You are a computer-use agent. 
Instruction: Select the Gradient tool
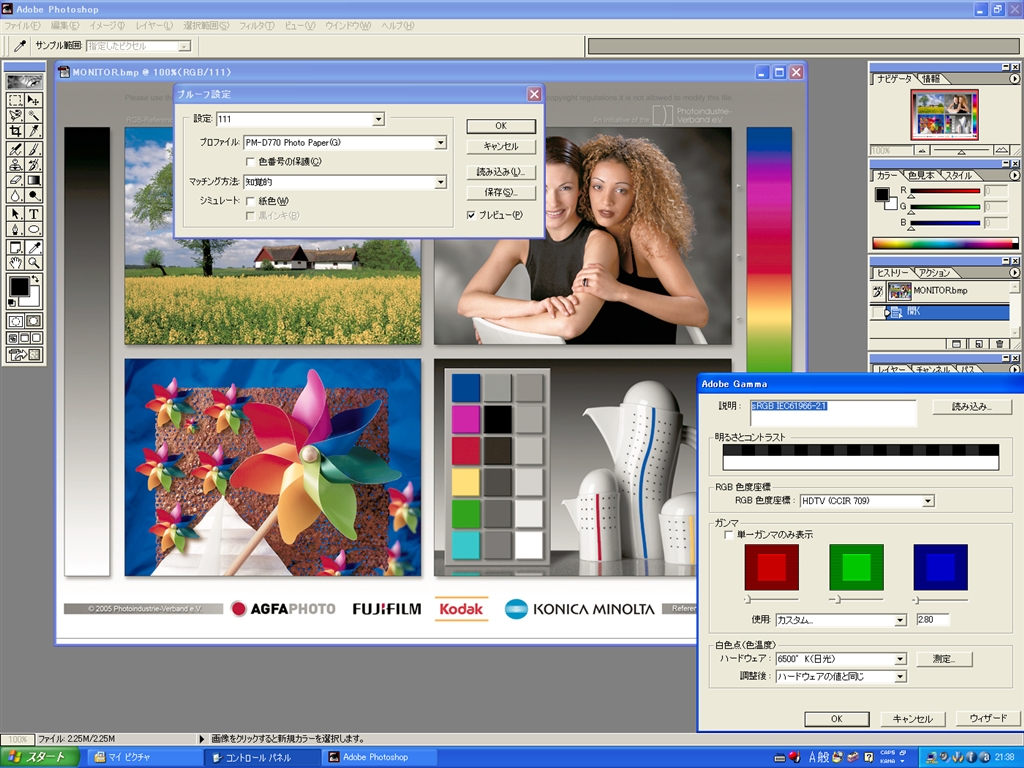tap(33, 180)
